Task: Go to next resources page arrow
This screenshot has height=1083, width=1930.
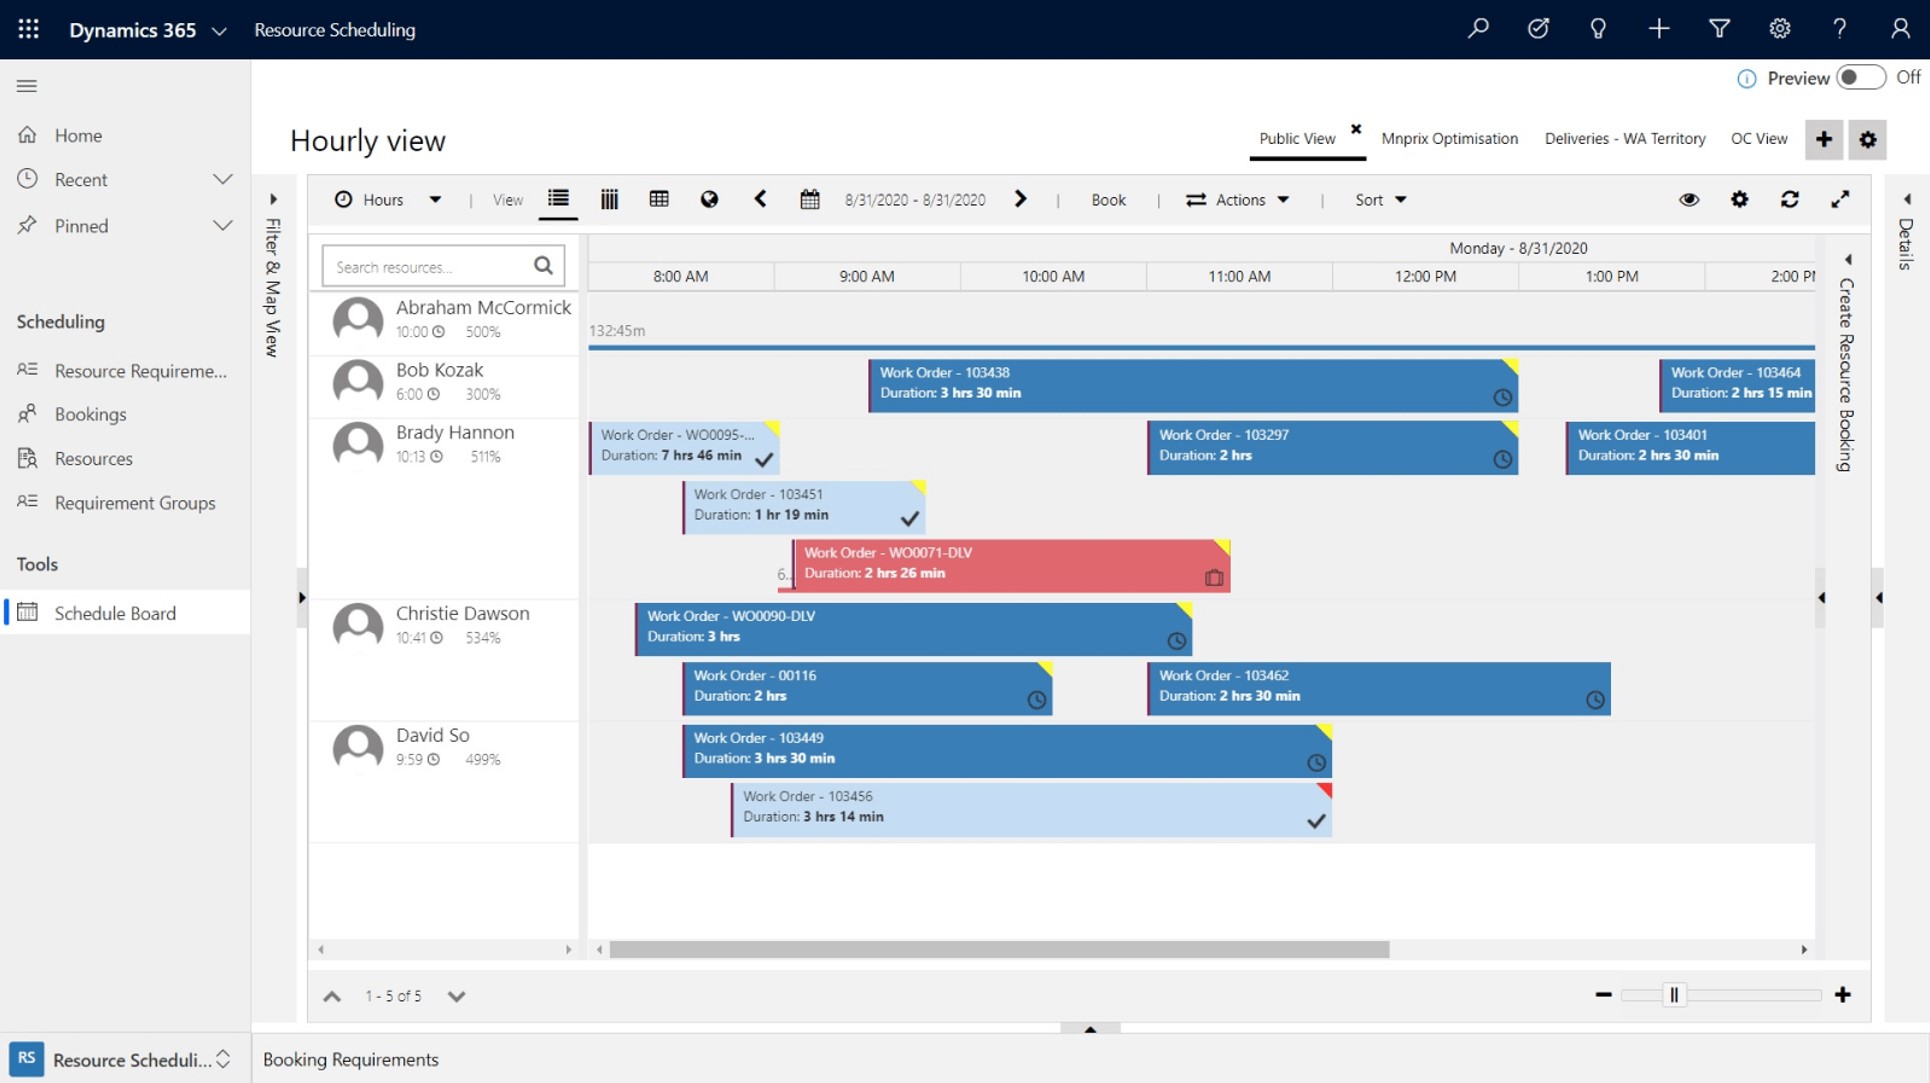Action: tap(456, 996)
